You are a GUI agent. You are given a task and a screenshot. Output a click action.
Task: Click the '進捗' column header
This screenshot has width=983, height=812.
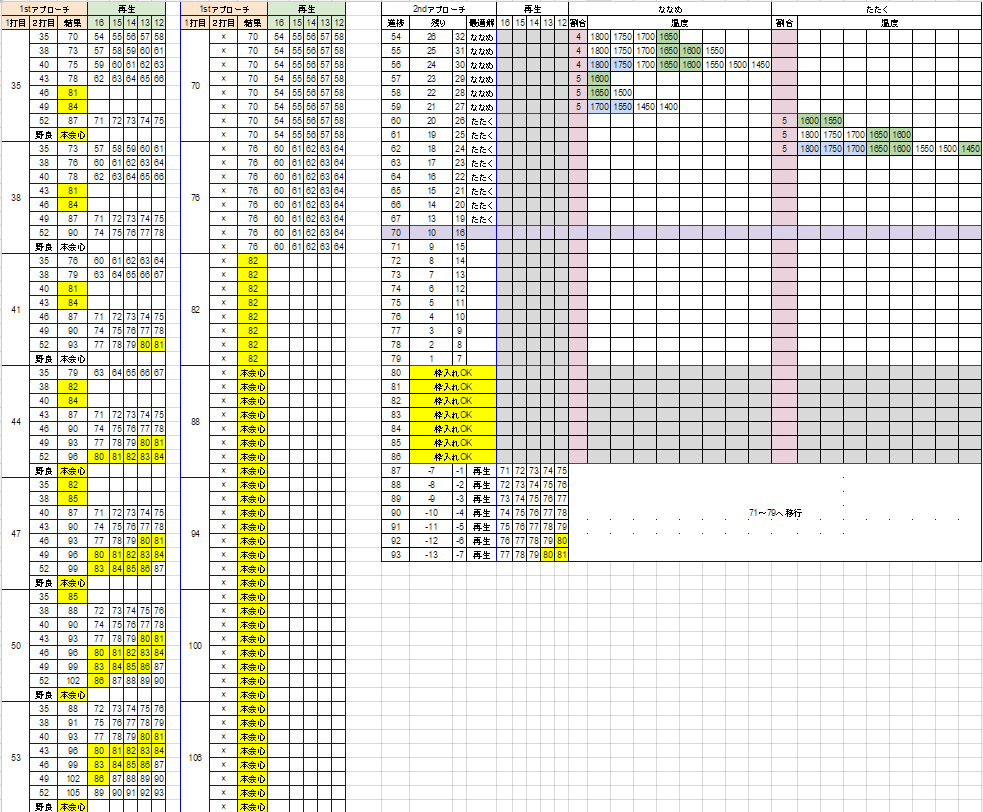click(x=396, y=23)
